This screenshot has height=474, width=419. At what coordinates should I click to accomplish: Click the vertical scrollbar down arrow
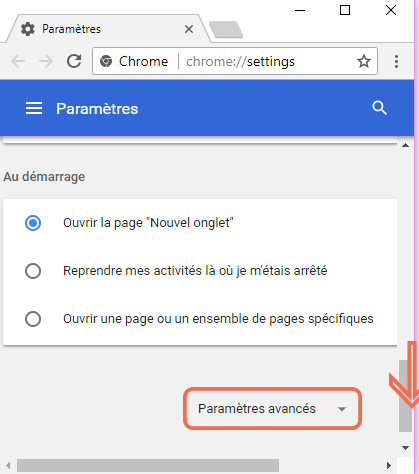coord(405,448)
